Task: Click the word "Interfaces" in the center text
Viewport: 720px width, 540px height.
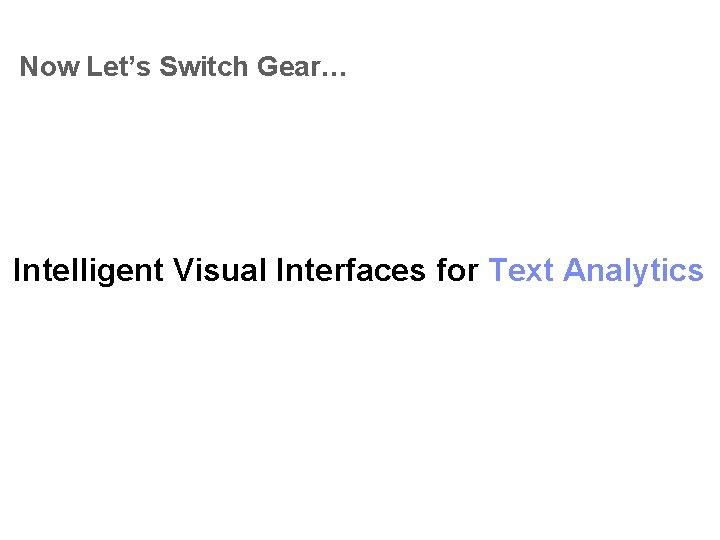Action: click(x=351, y=270)
